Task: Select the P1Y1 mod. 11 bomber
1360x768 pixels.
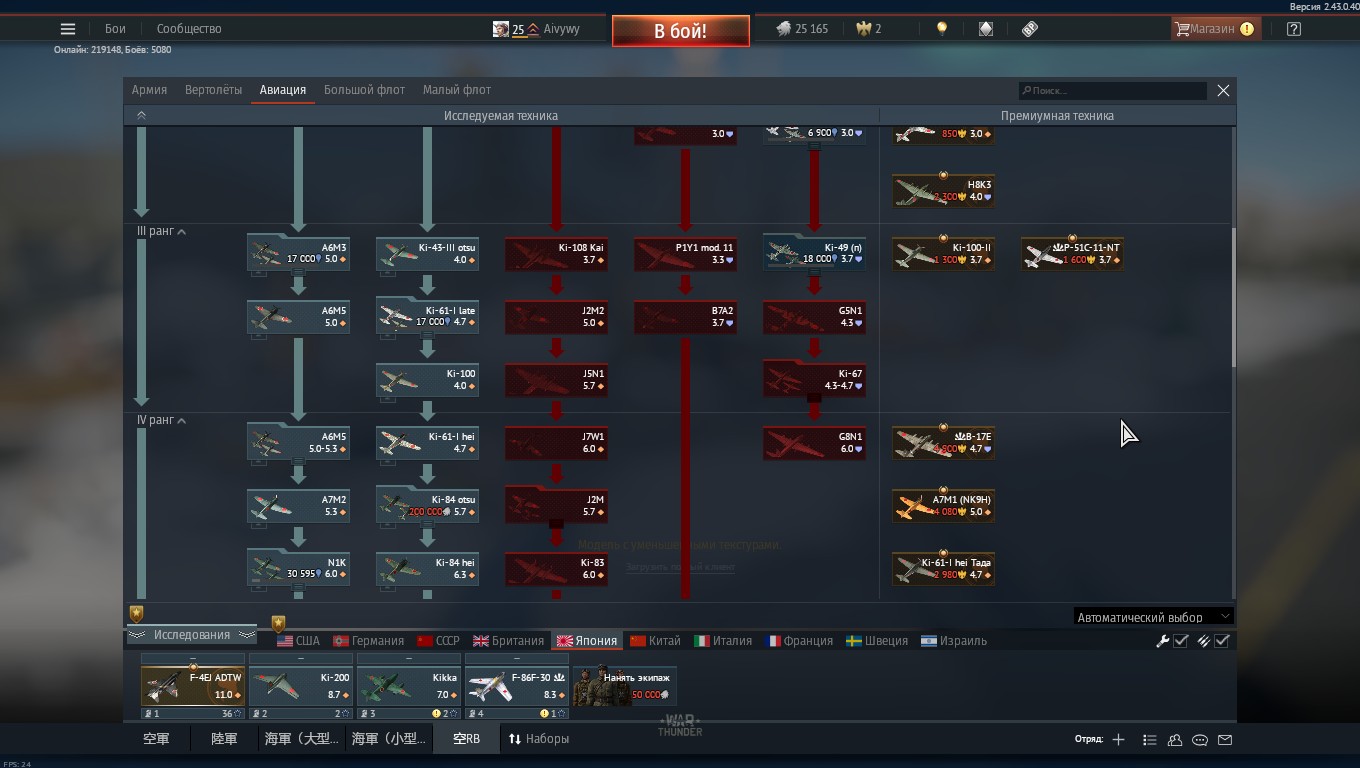Action: (685, 253)
